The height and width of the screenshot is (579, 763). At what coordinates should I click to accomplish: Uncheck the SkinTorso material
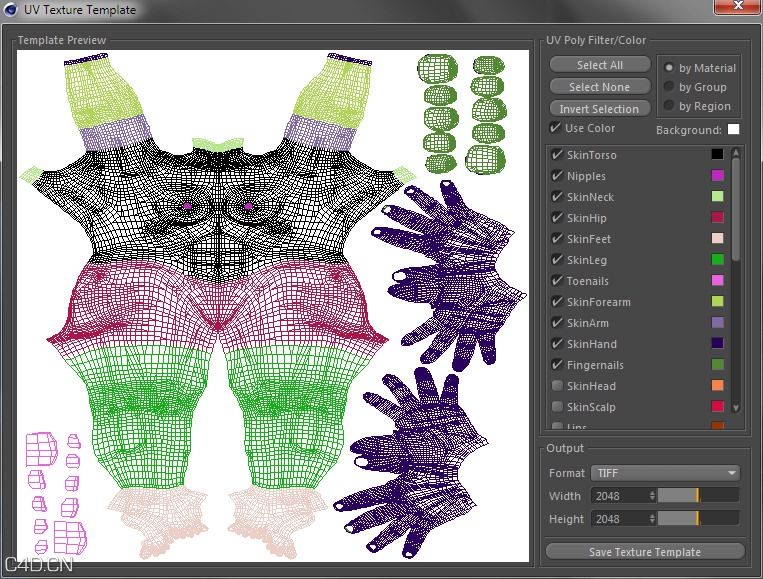(556, 155)
